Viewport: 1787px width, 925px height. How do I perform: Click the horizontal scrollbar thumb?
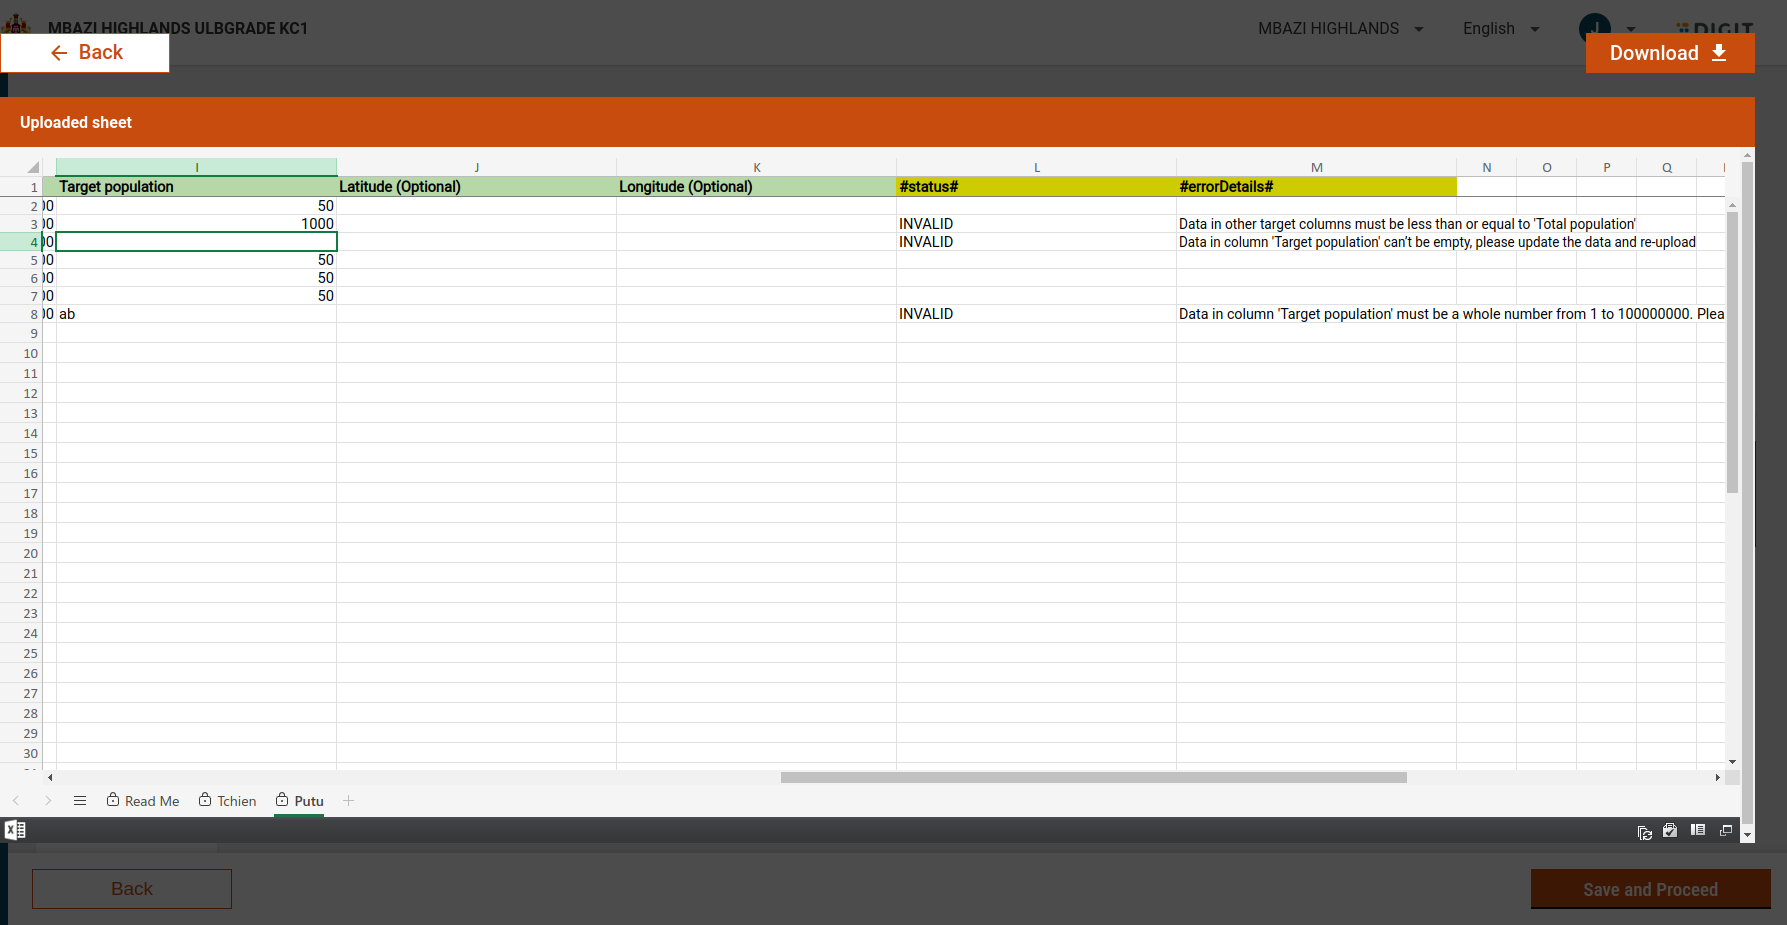tap(1093, 777)
